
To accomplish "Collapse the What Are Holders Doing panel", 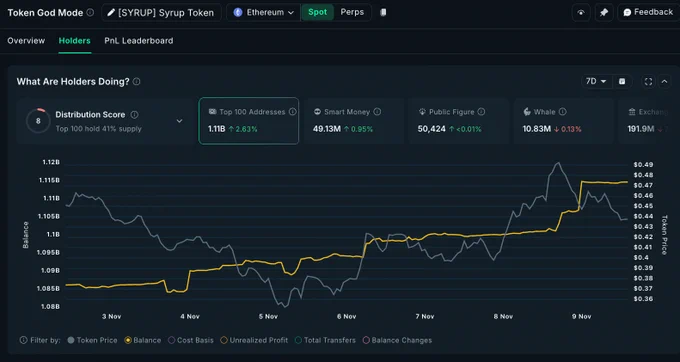I will click(664, 82).
